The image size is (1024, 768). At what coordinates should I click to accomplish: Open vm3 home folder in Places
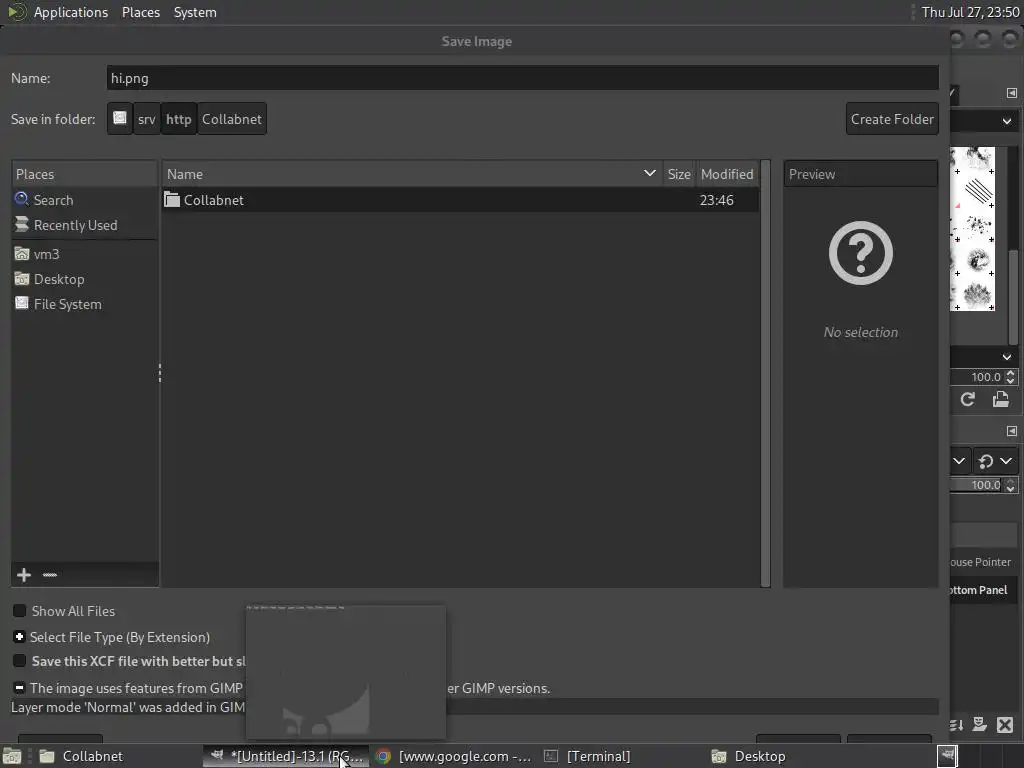pyautogui.click(x=46, y=253)
